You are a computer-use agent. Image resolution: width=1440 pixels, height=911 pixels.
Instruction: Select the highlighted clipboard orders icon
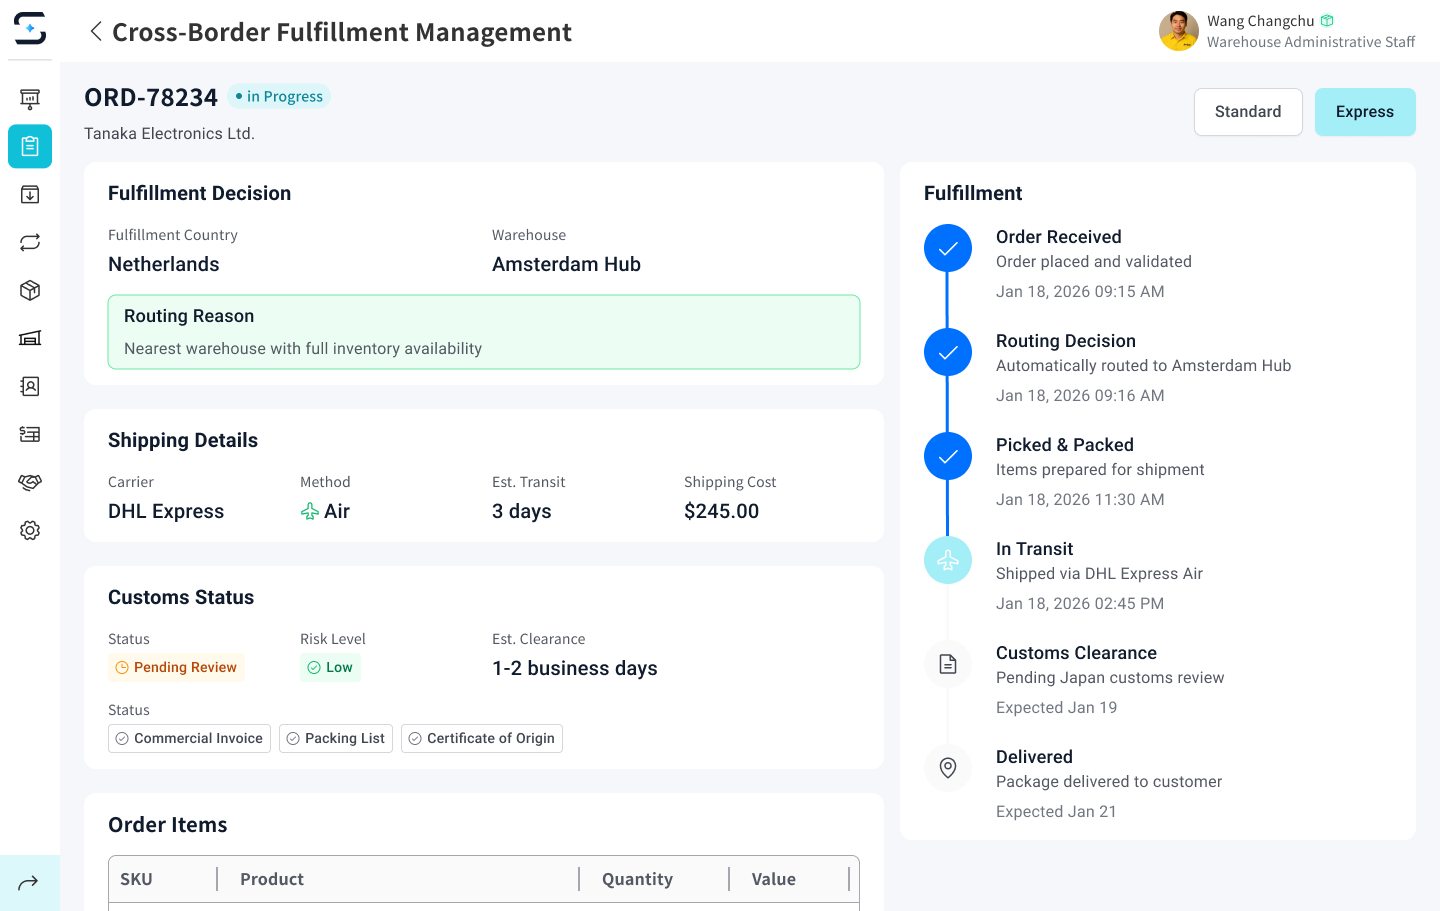30,146
